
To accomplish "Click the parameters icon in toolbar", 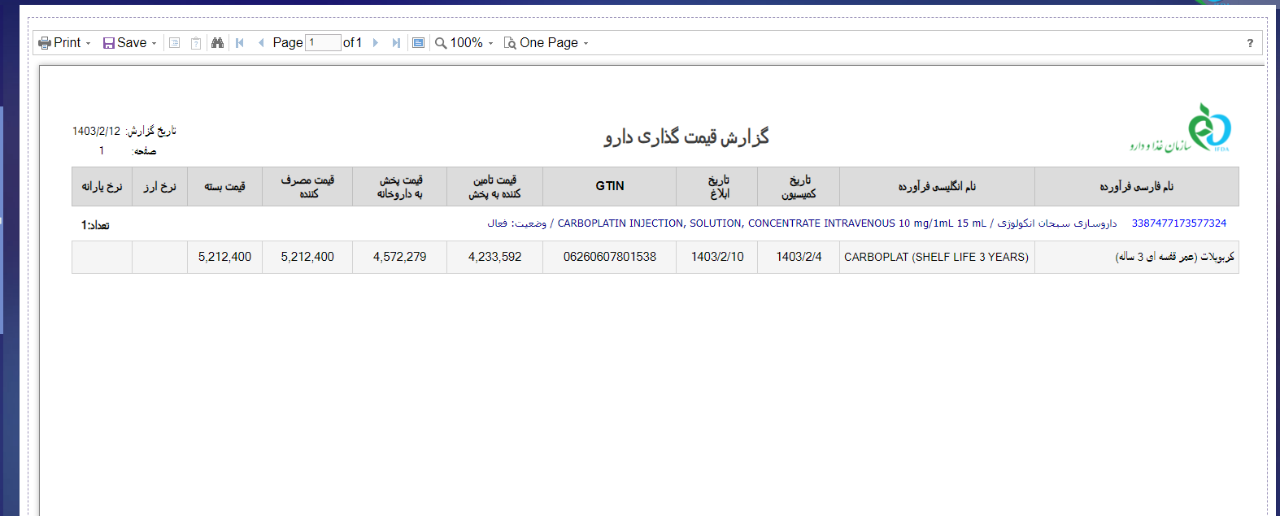I will [x=196, y=43].
